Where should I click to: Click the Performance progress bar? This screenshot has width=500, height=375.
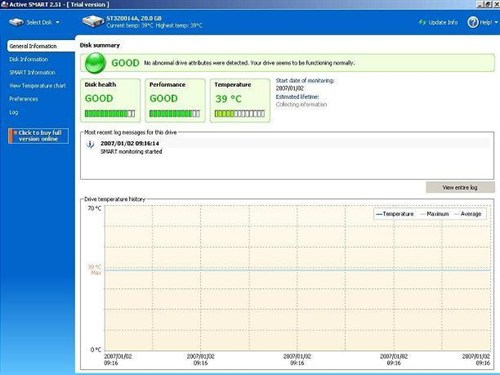(x=174, y=114)
